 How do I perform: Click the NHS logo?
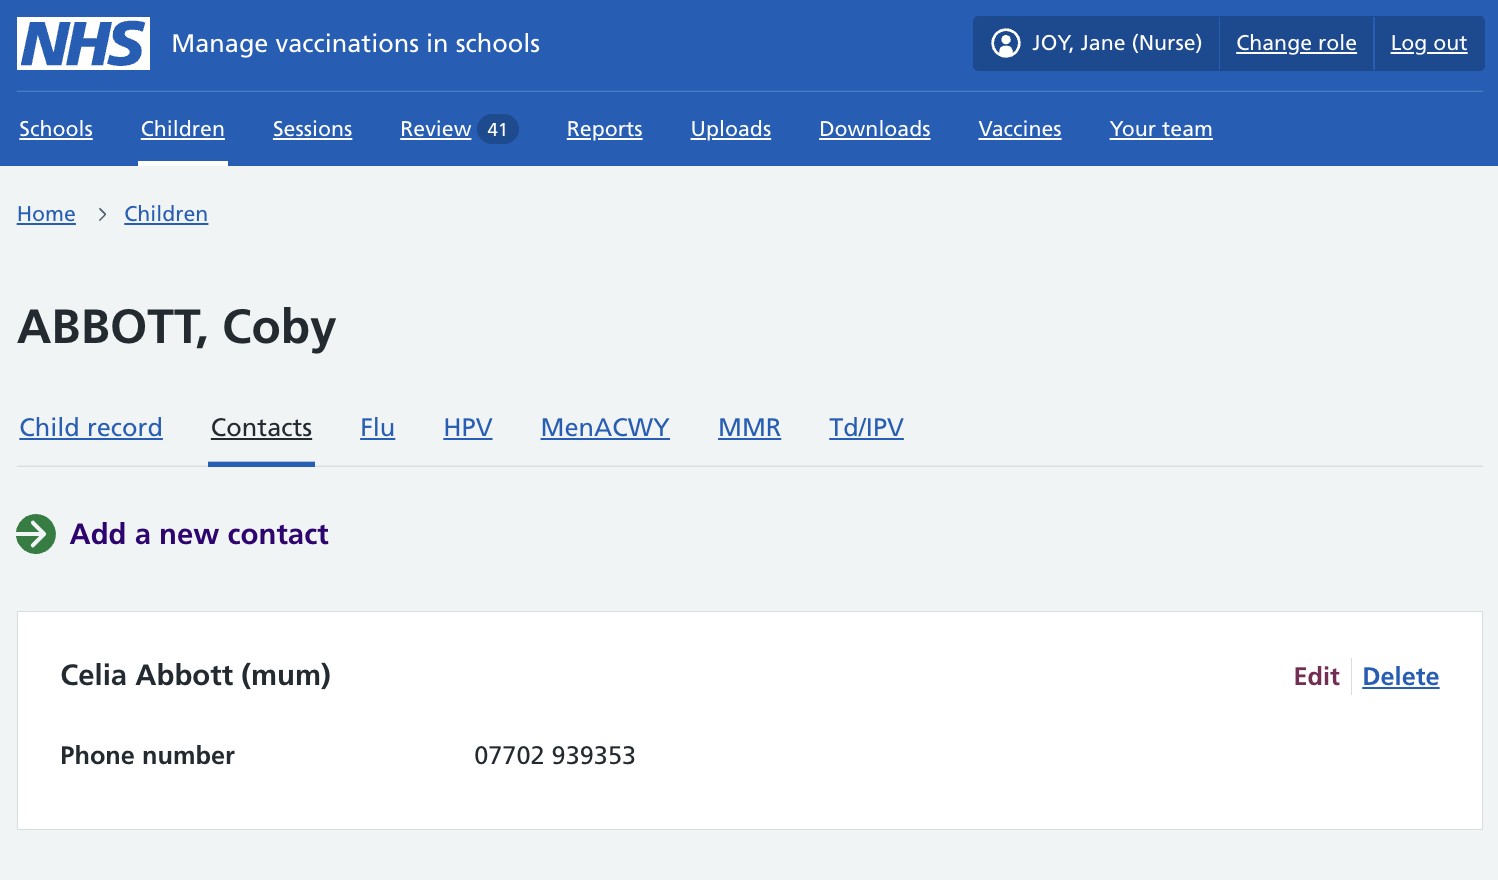pyautogui.click(x=83, y=43)
